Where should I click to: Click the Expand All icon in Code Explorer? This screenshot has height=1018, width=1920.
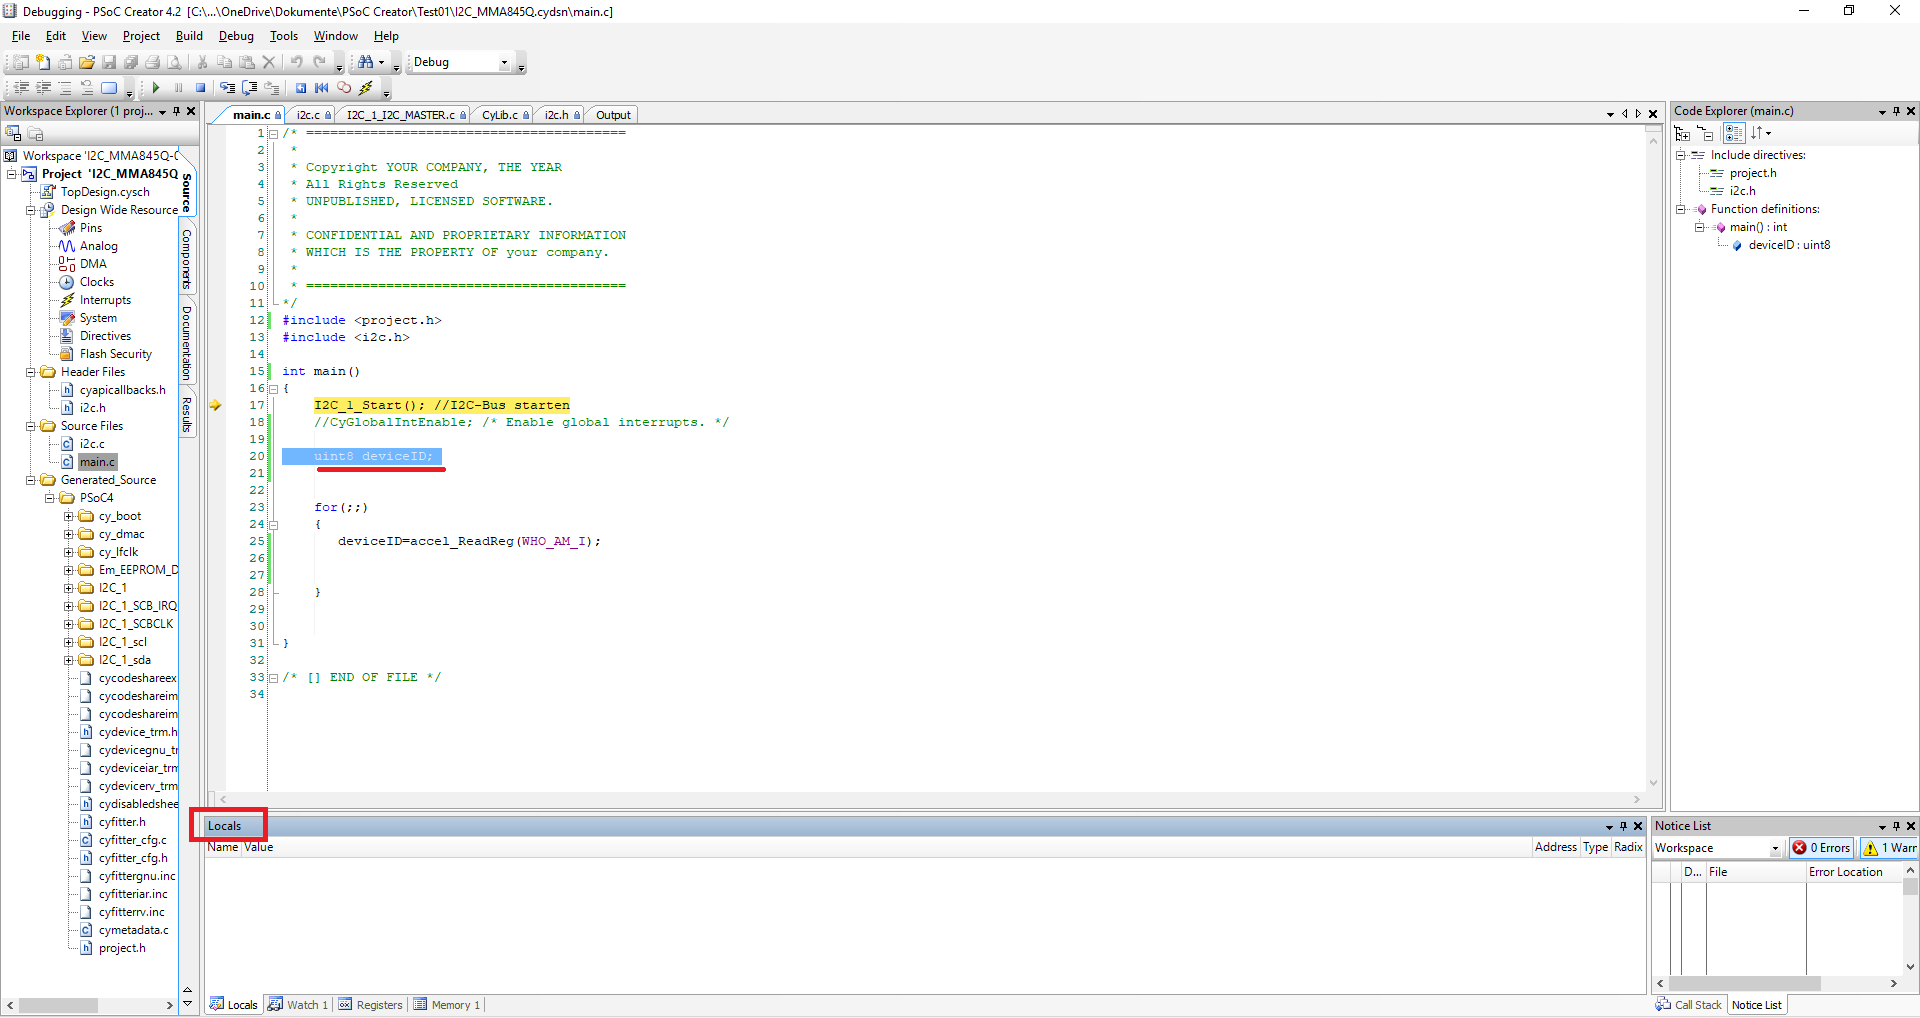tap(1683, 133)
